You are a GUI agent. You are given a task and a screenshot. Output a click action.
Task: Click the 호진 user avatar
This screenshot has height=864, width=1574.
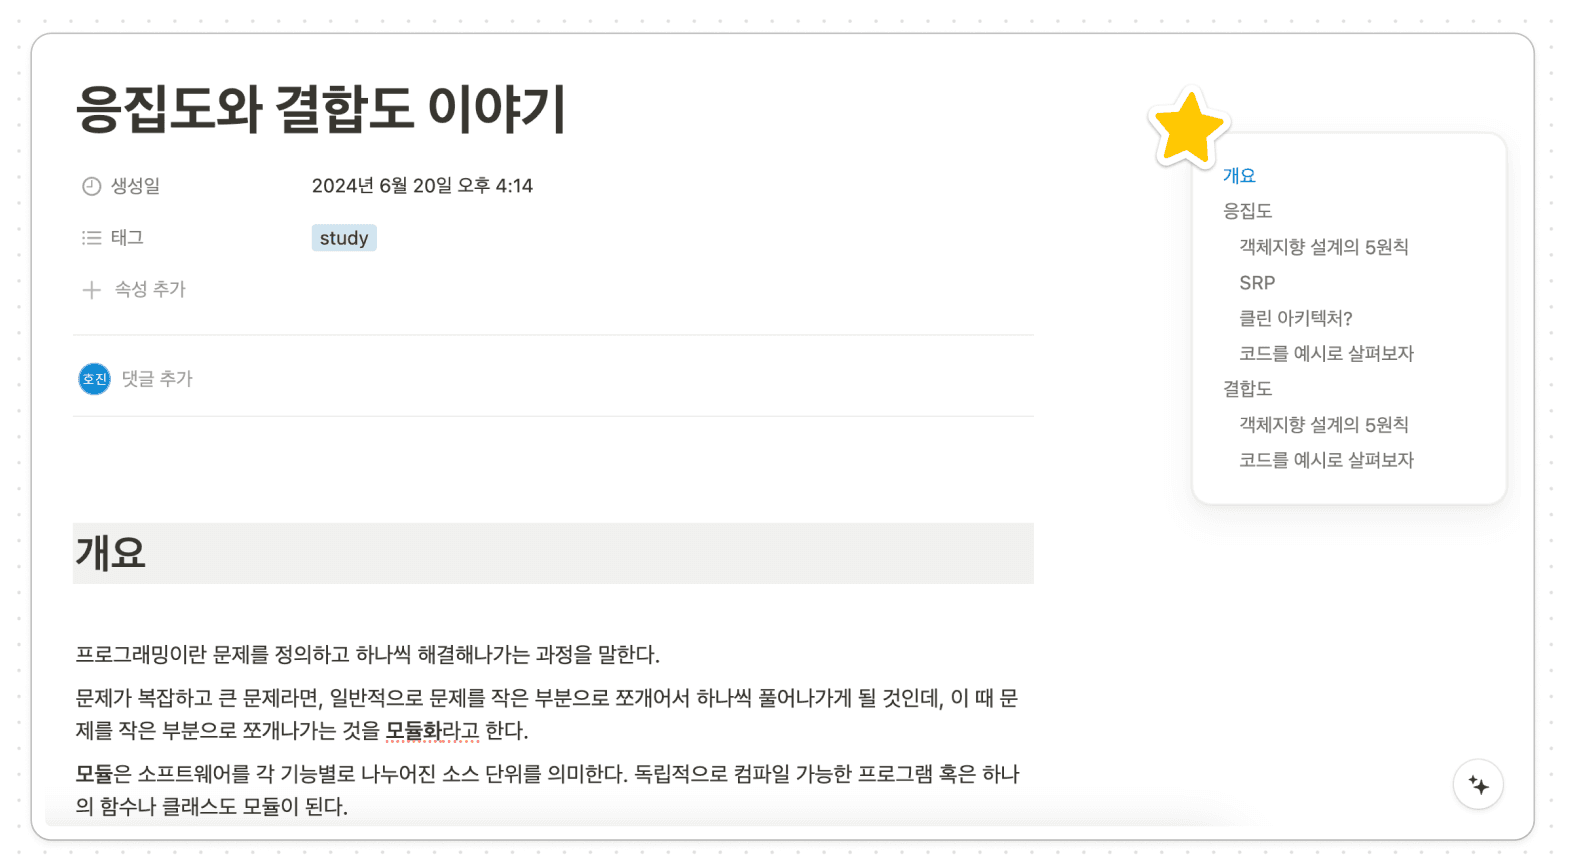click(94, 379)
